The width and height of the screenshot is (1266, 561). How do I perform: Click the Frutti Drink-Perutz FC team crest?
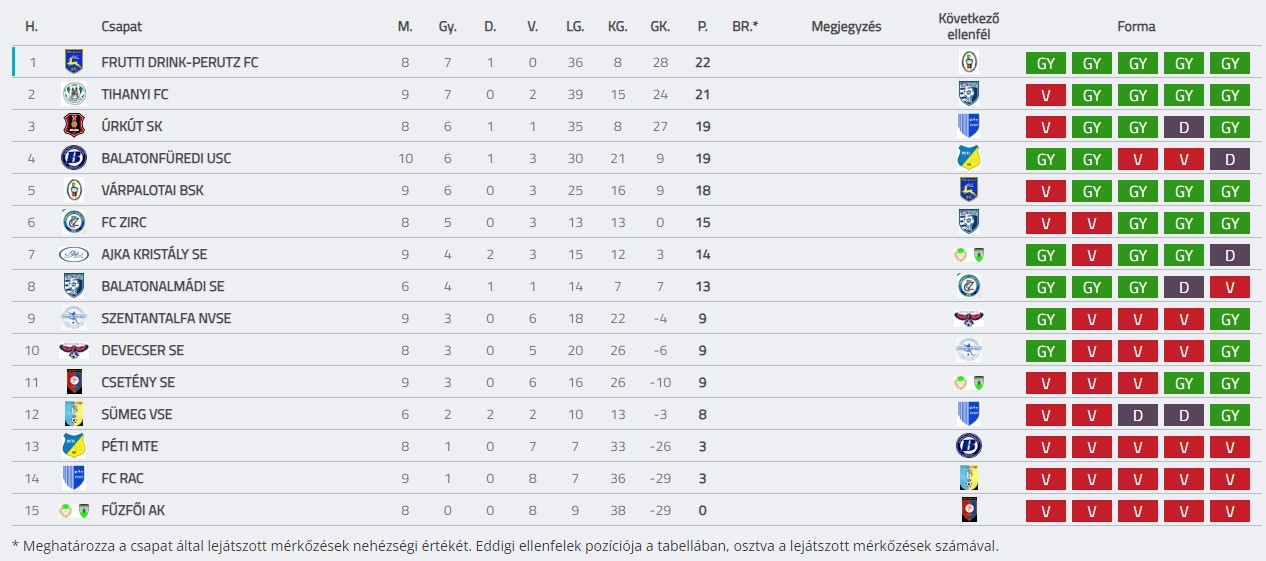click(74, 62)
